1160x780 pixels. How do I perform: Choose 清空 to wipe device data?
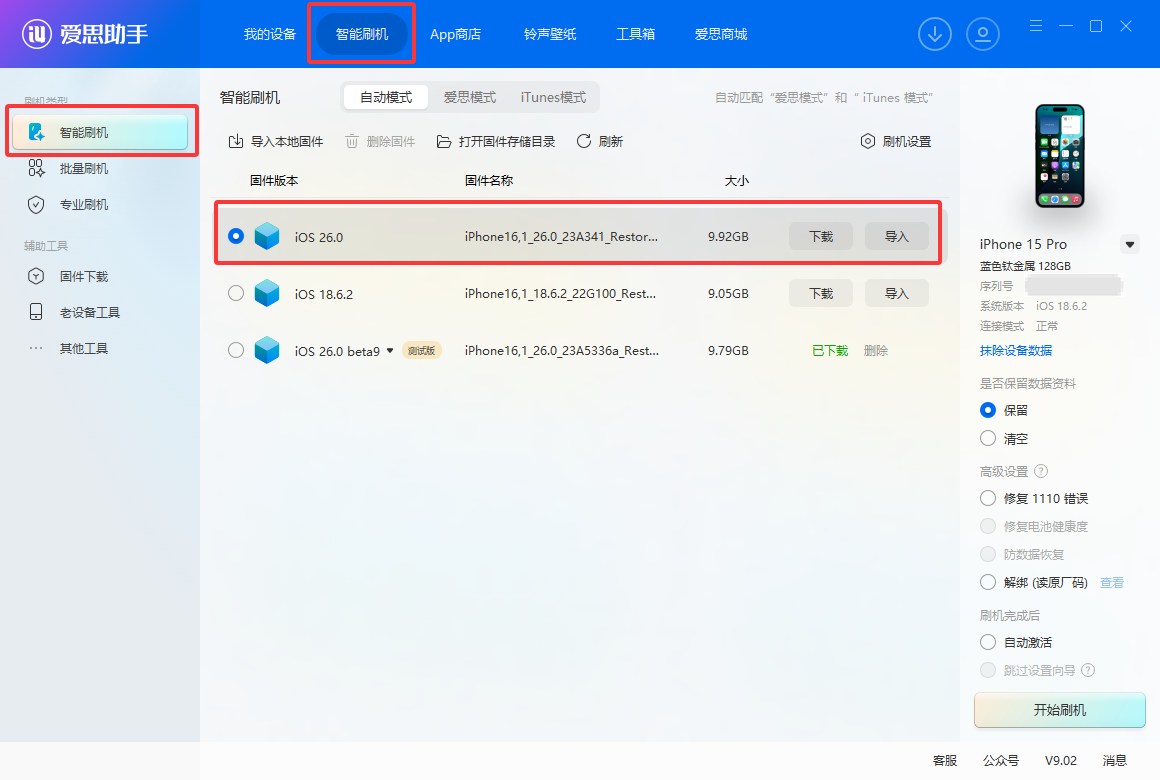click(x=988, y=438)
